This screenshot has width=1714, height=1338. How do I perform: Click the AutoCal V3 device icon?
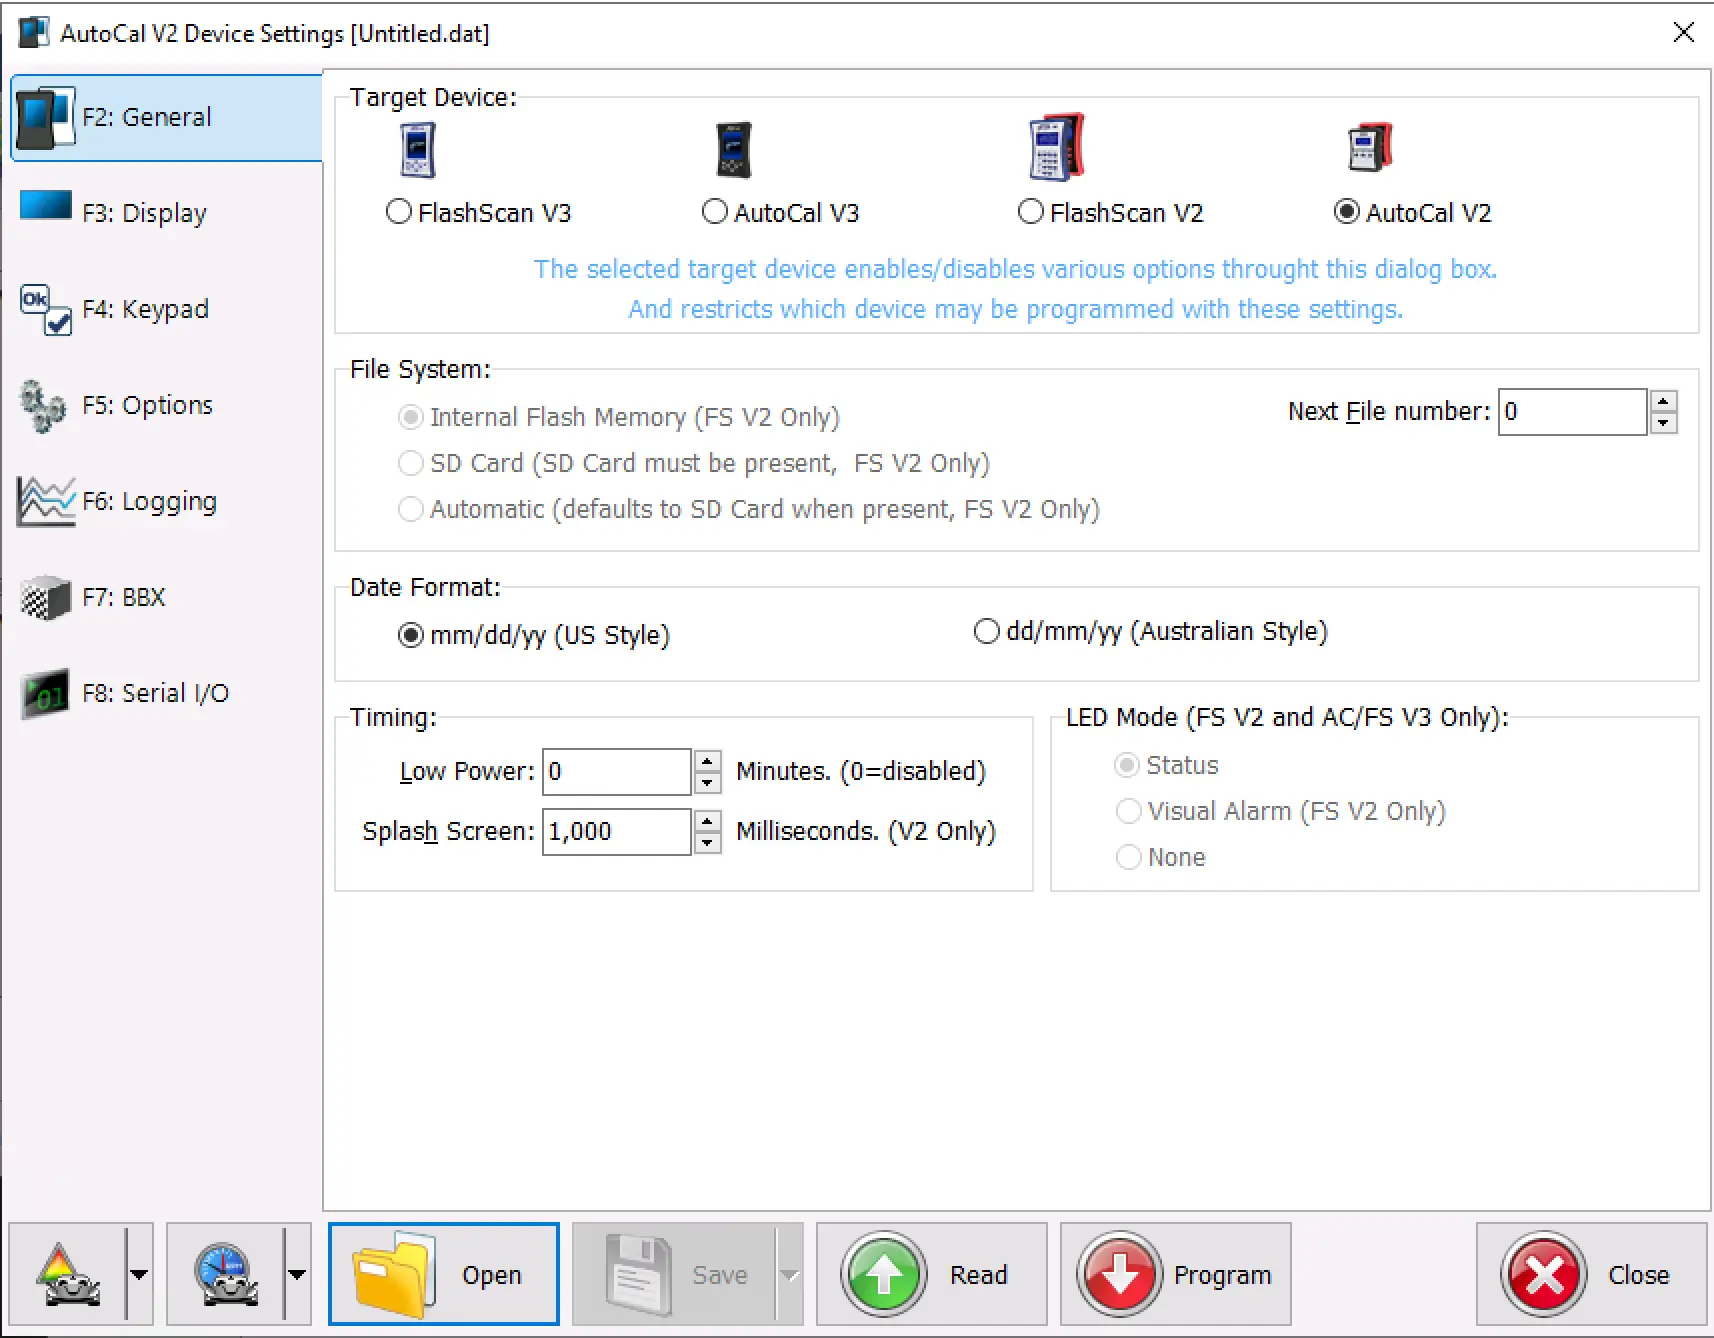coord(733,150)
